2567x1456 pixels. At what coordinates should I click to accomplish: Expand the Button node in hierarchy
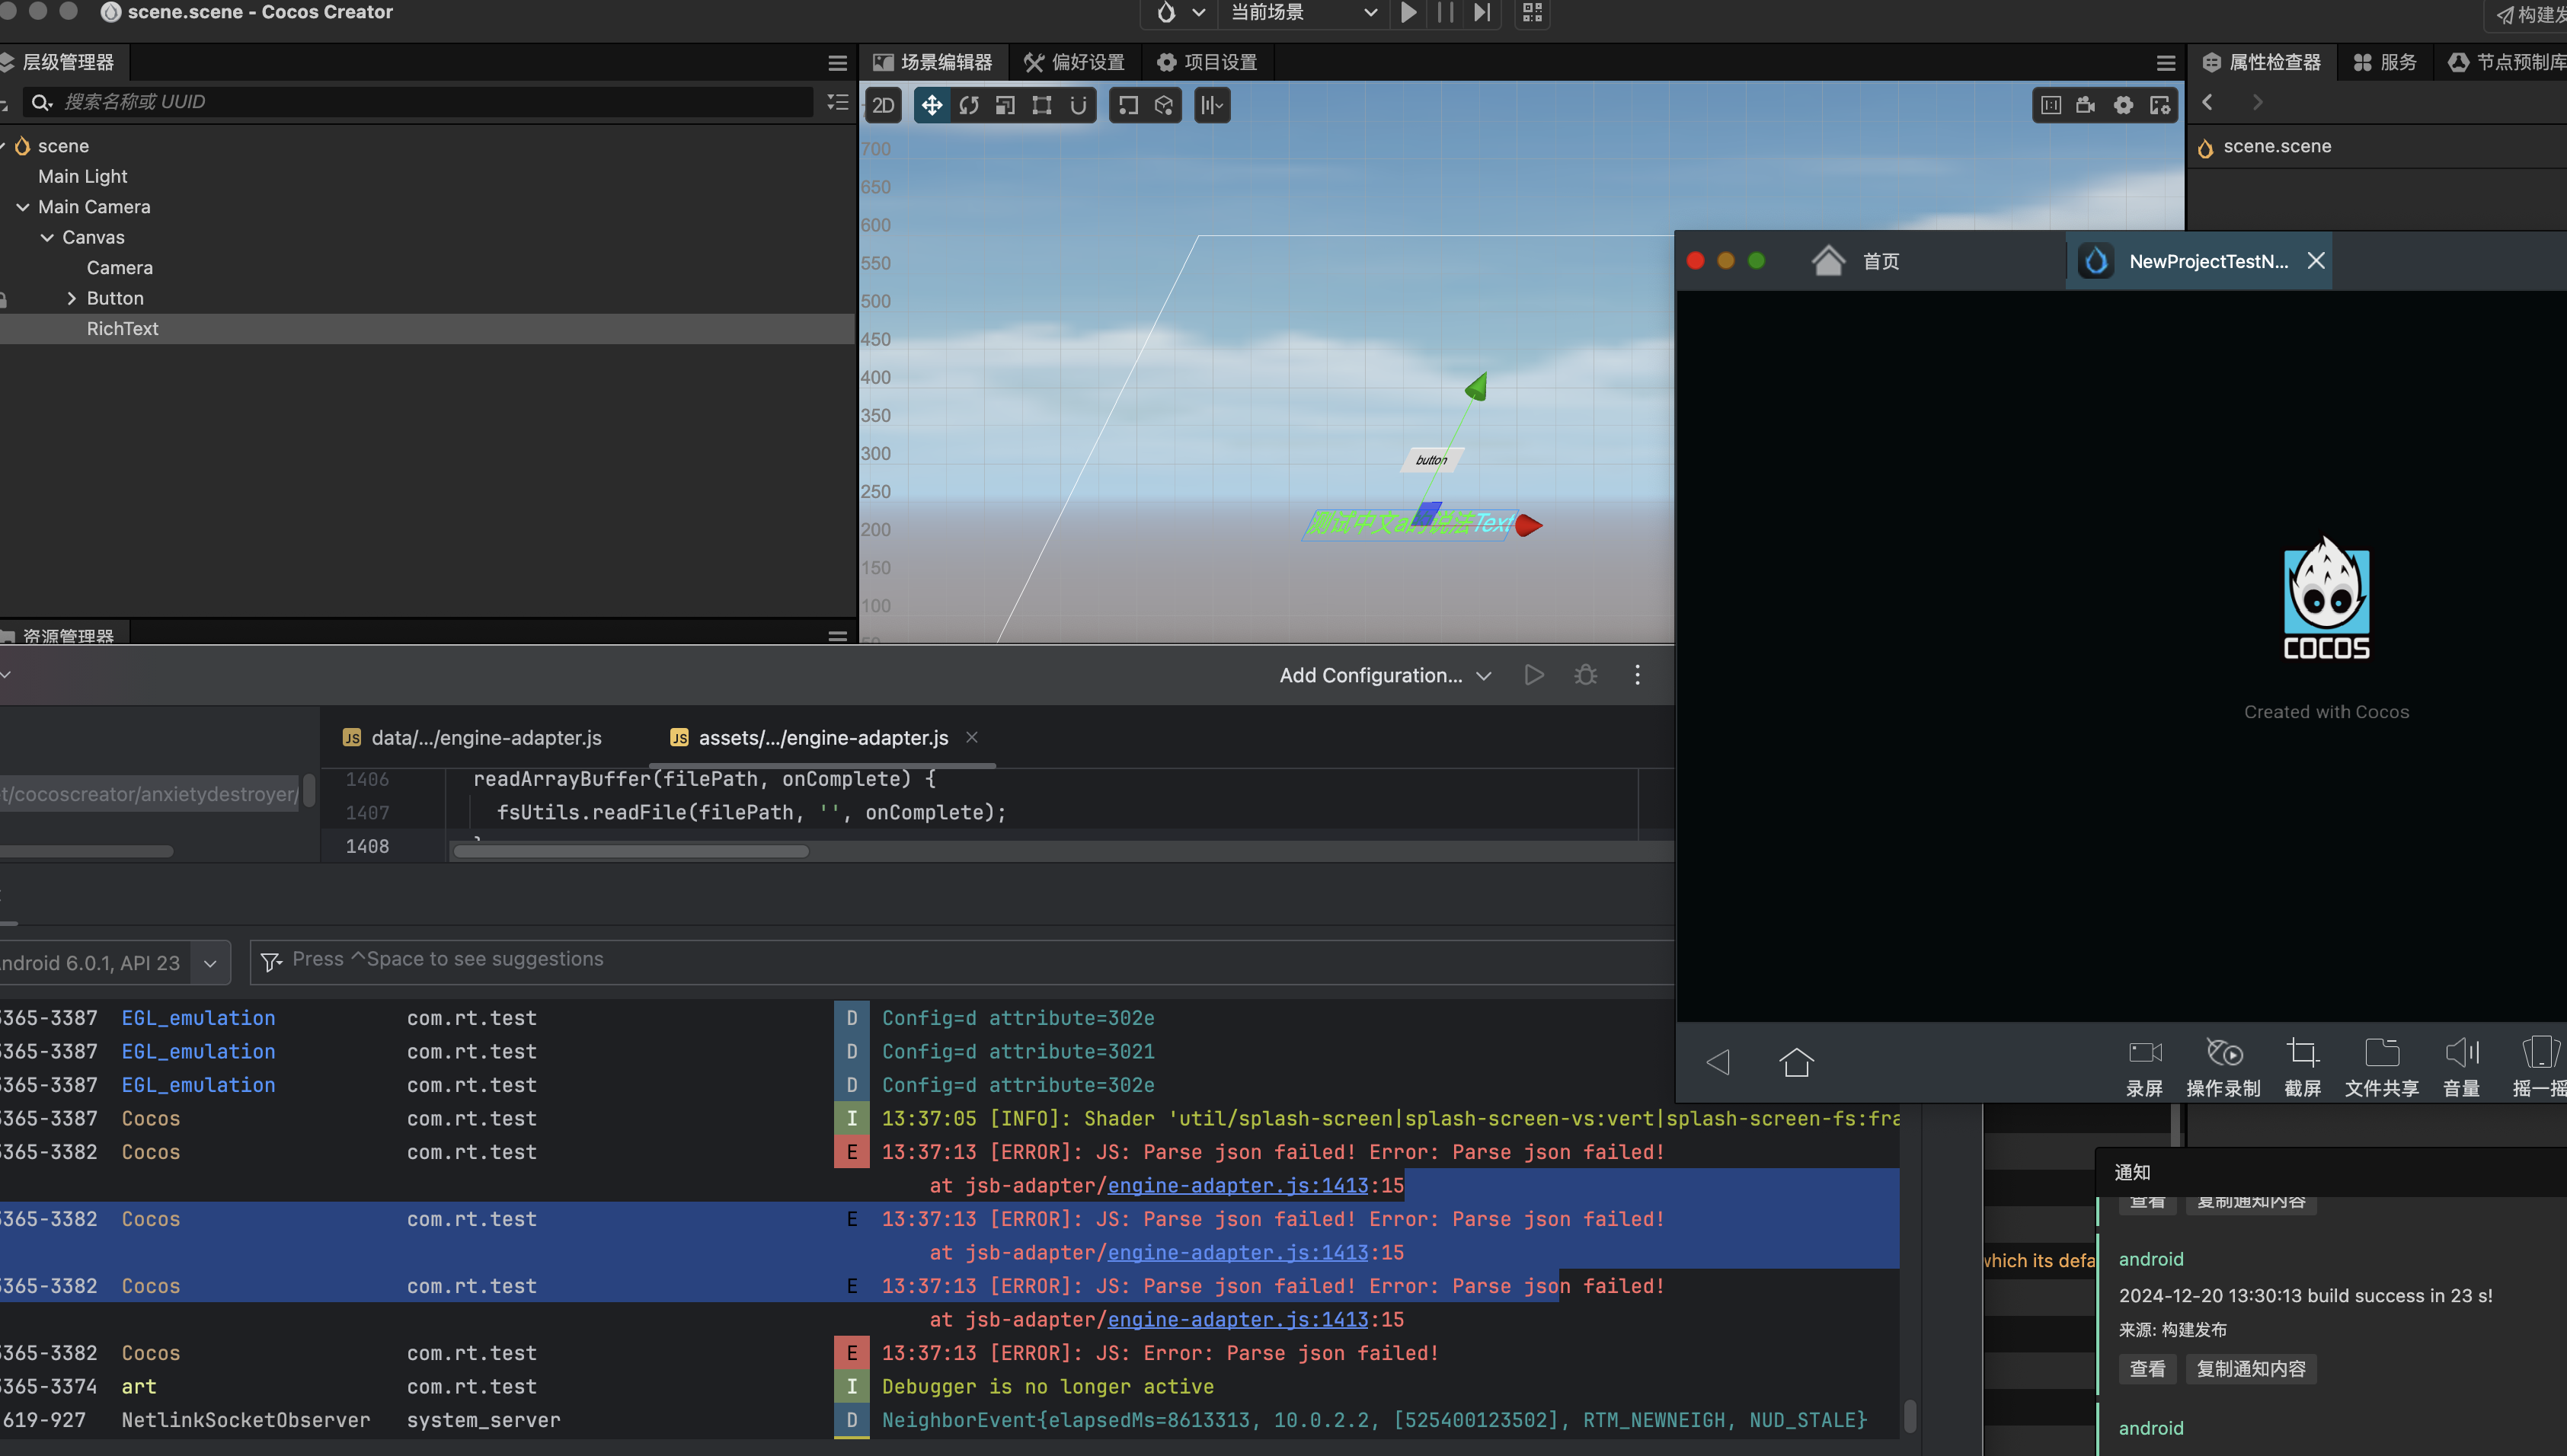click(71, 298)
